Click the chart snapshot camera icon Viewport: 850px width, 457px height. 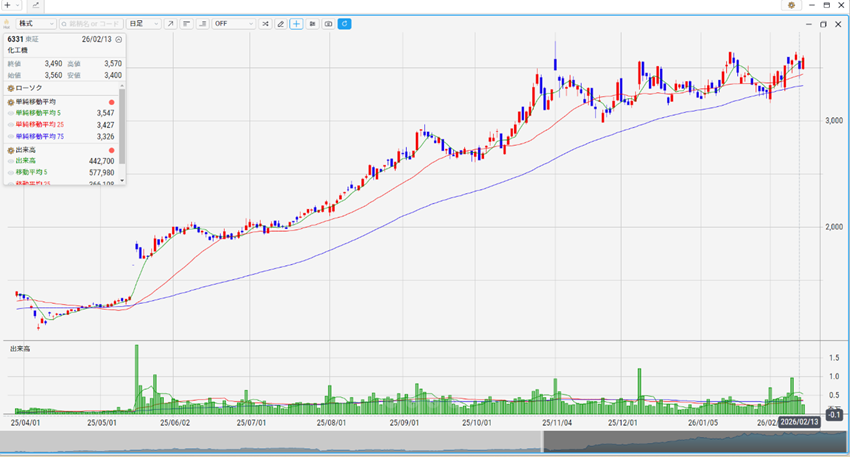coord(328,23)
